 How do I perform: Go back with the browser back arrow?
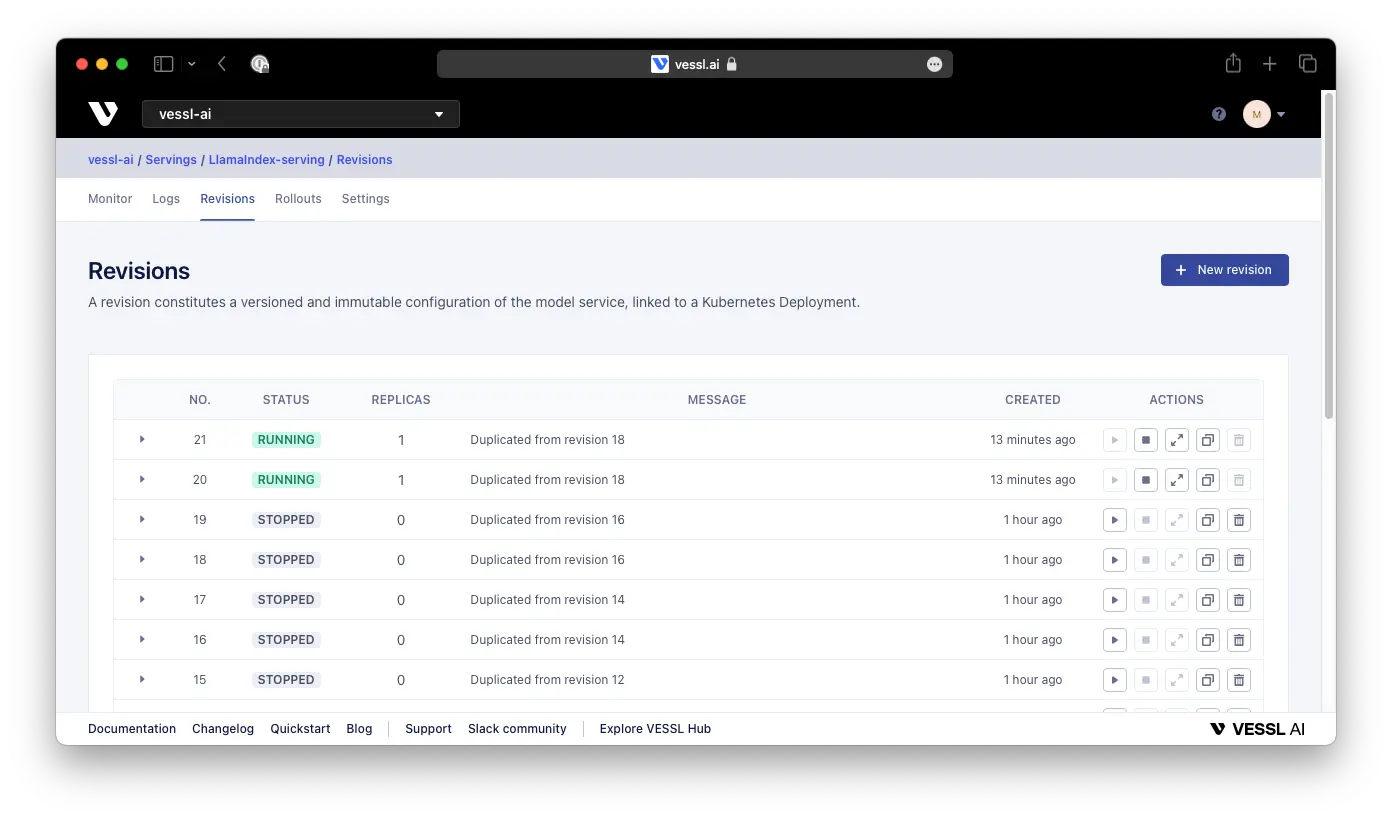(222, 64)
